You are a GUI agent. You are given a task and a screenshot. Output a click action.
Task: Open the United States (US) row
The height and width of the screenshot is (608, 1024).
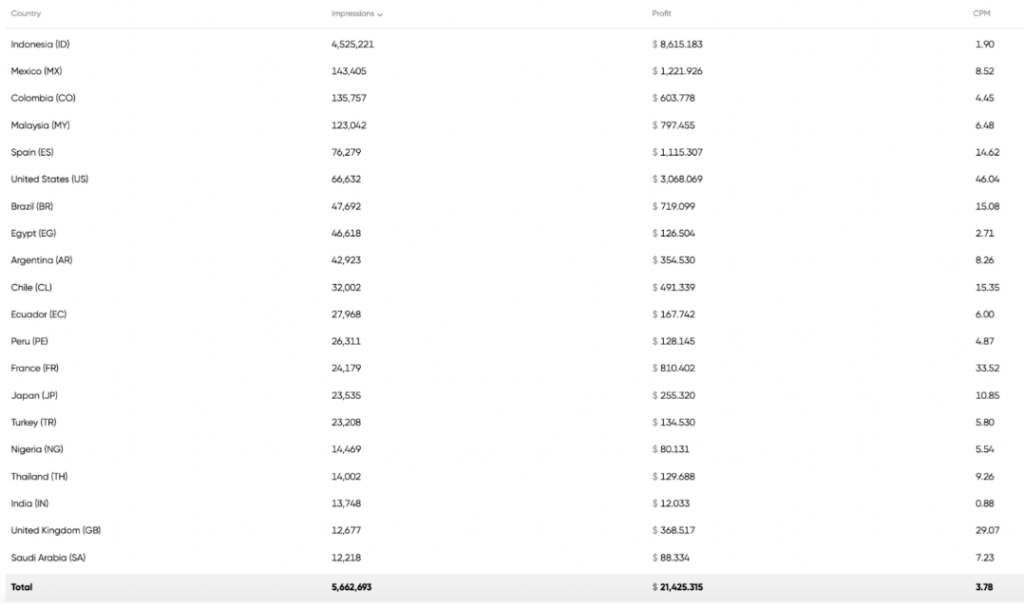tap(50, 179)
